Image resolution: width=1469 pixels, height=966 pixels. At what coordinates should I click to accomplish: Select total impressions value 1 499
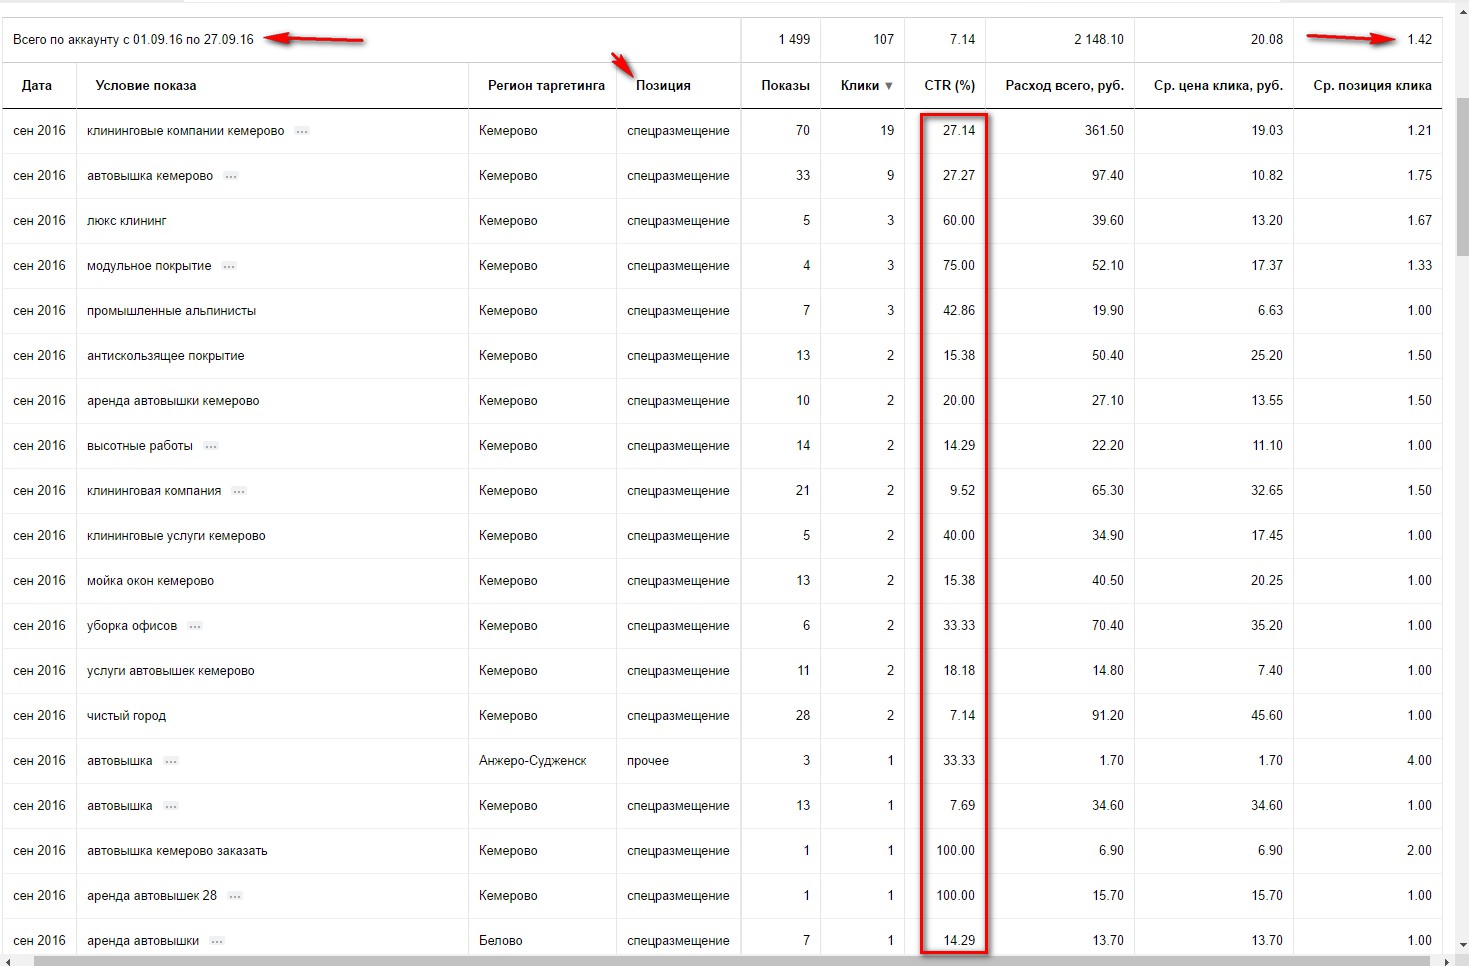point(794,39)
